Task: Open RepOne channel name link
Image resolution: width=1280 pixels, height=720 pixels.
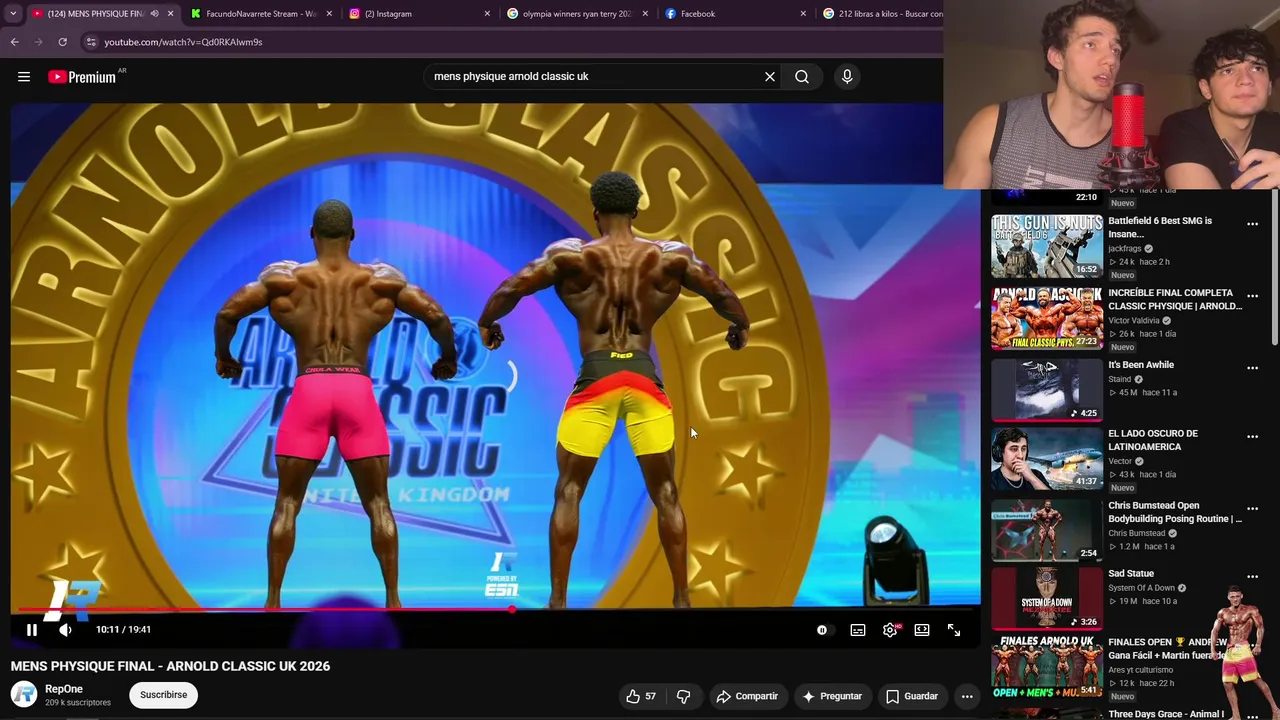Action: pos(64,689)
